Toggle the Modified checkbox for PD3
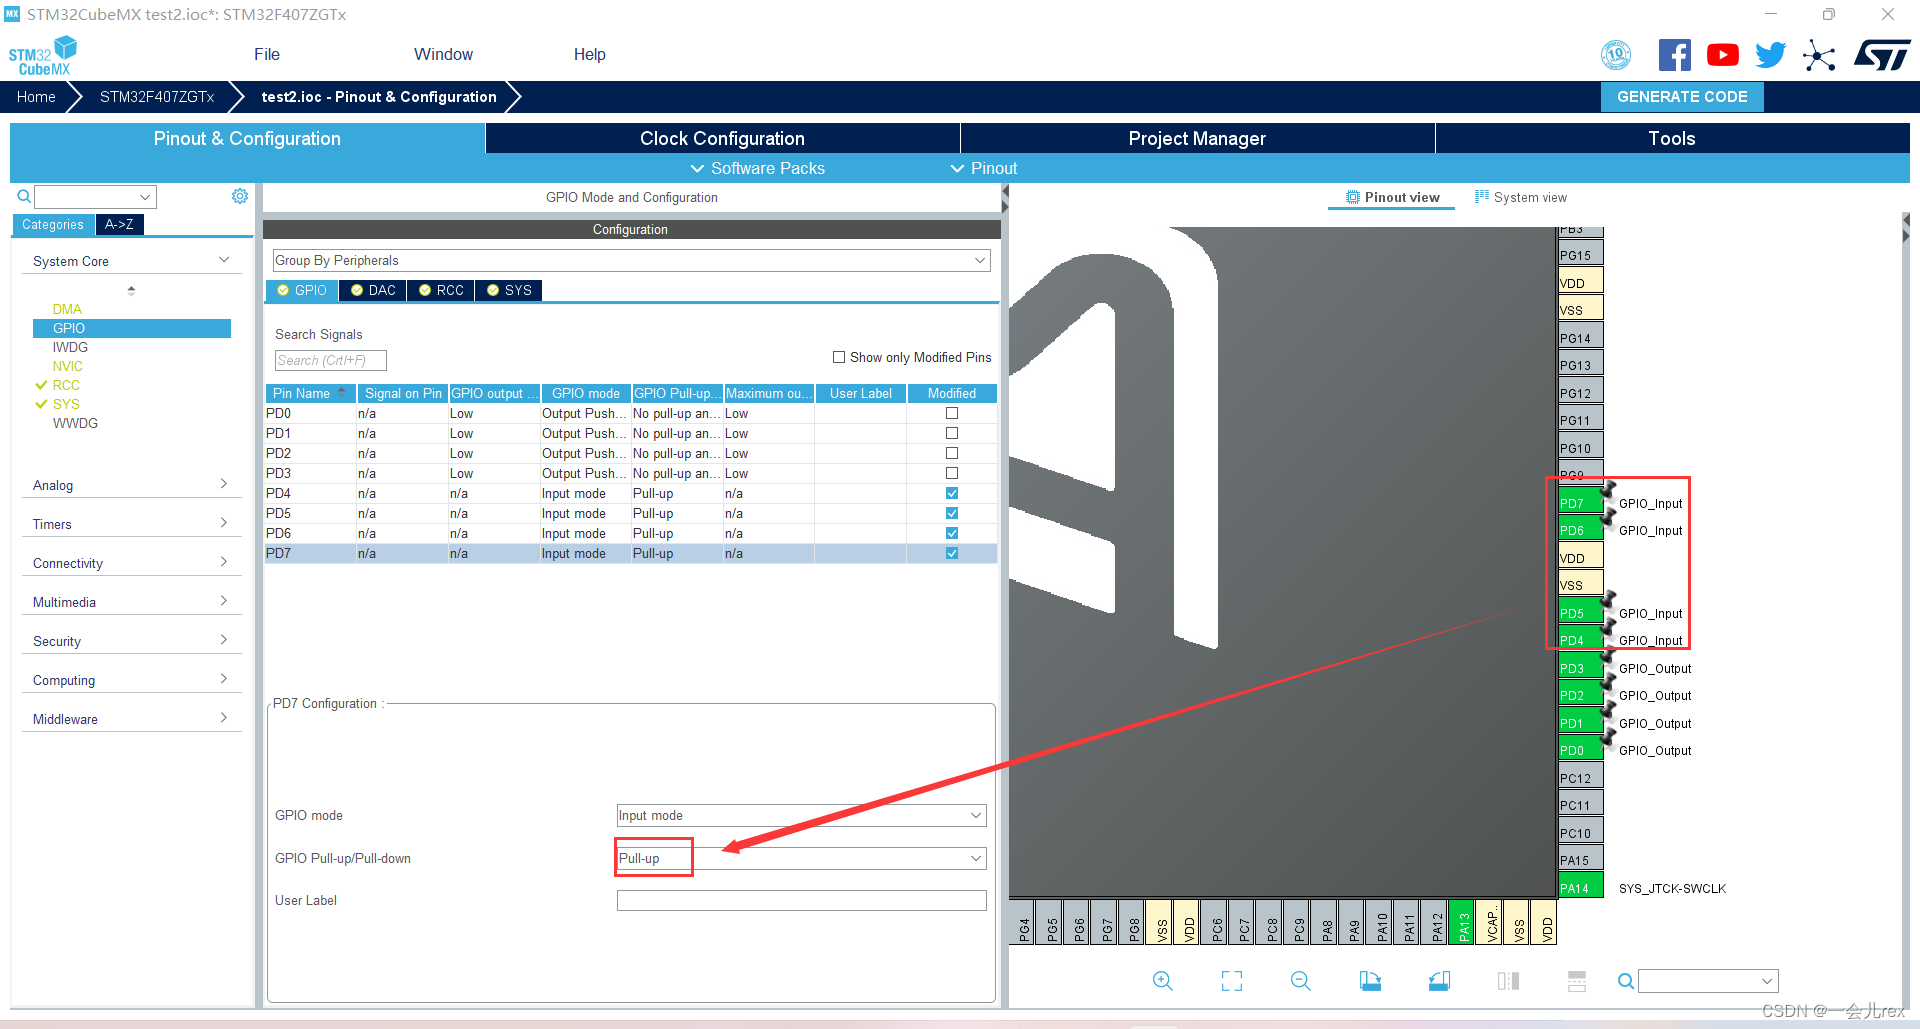Viewport: 1920px width, 1029px height. click(x=952, y=473)
